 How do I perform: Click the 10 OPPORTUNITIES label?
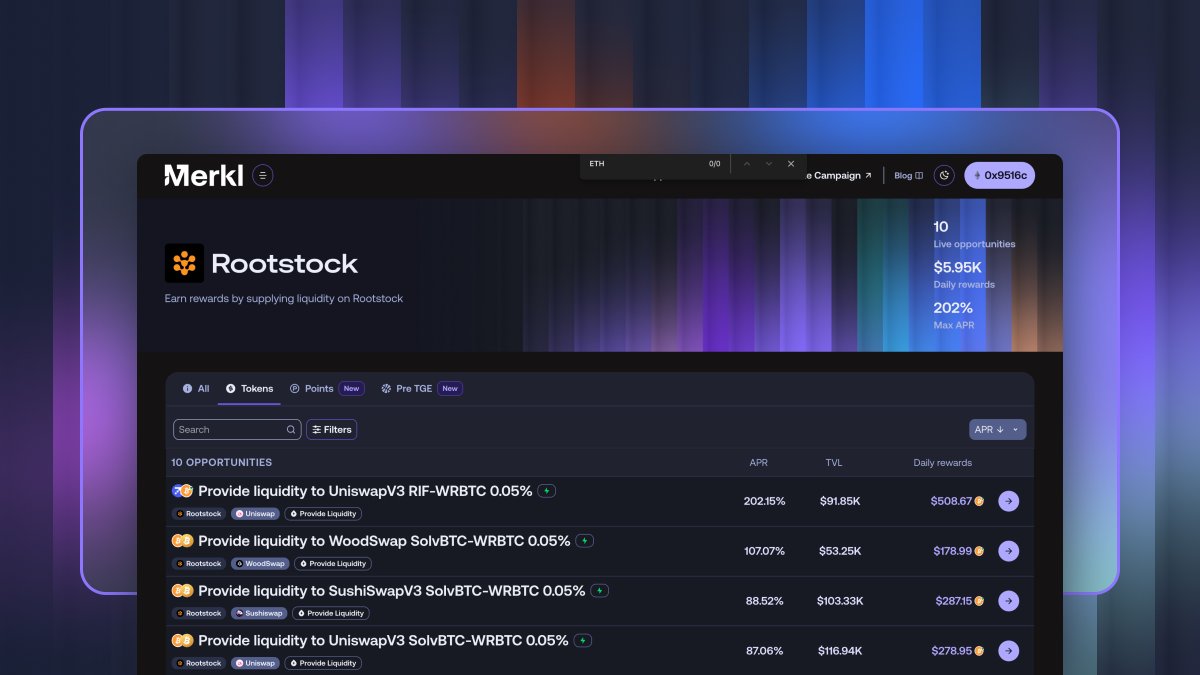(221, 463)
